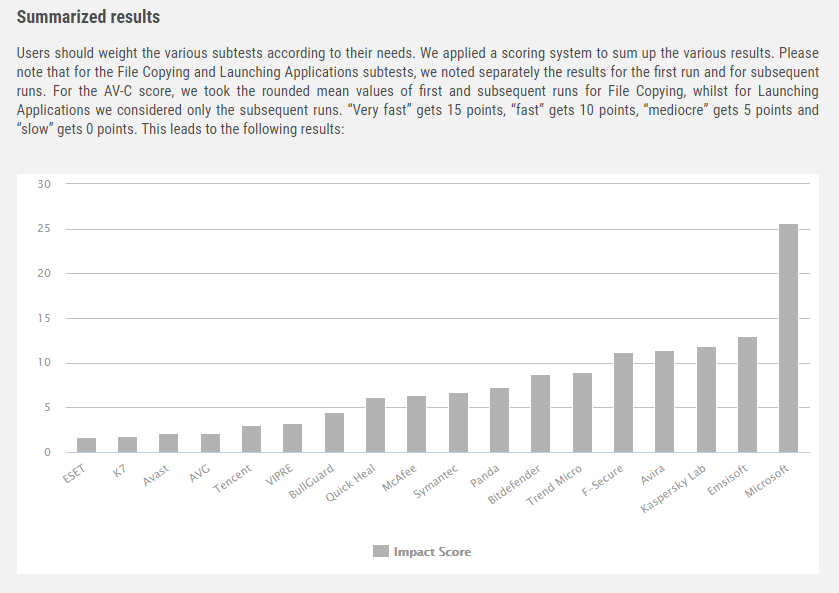Select the Panda impact score bar
Image resolution: width=839 pixels, height=593 pixels.
(x=499, y=421)
